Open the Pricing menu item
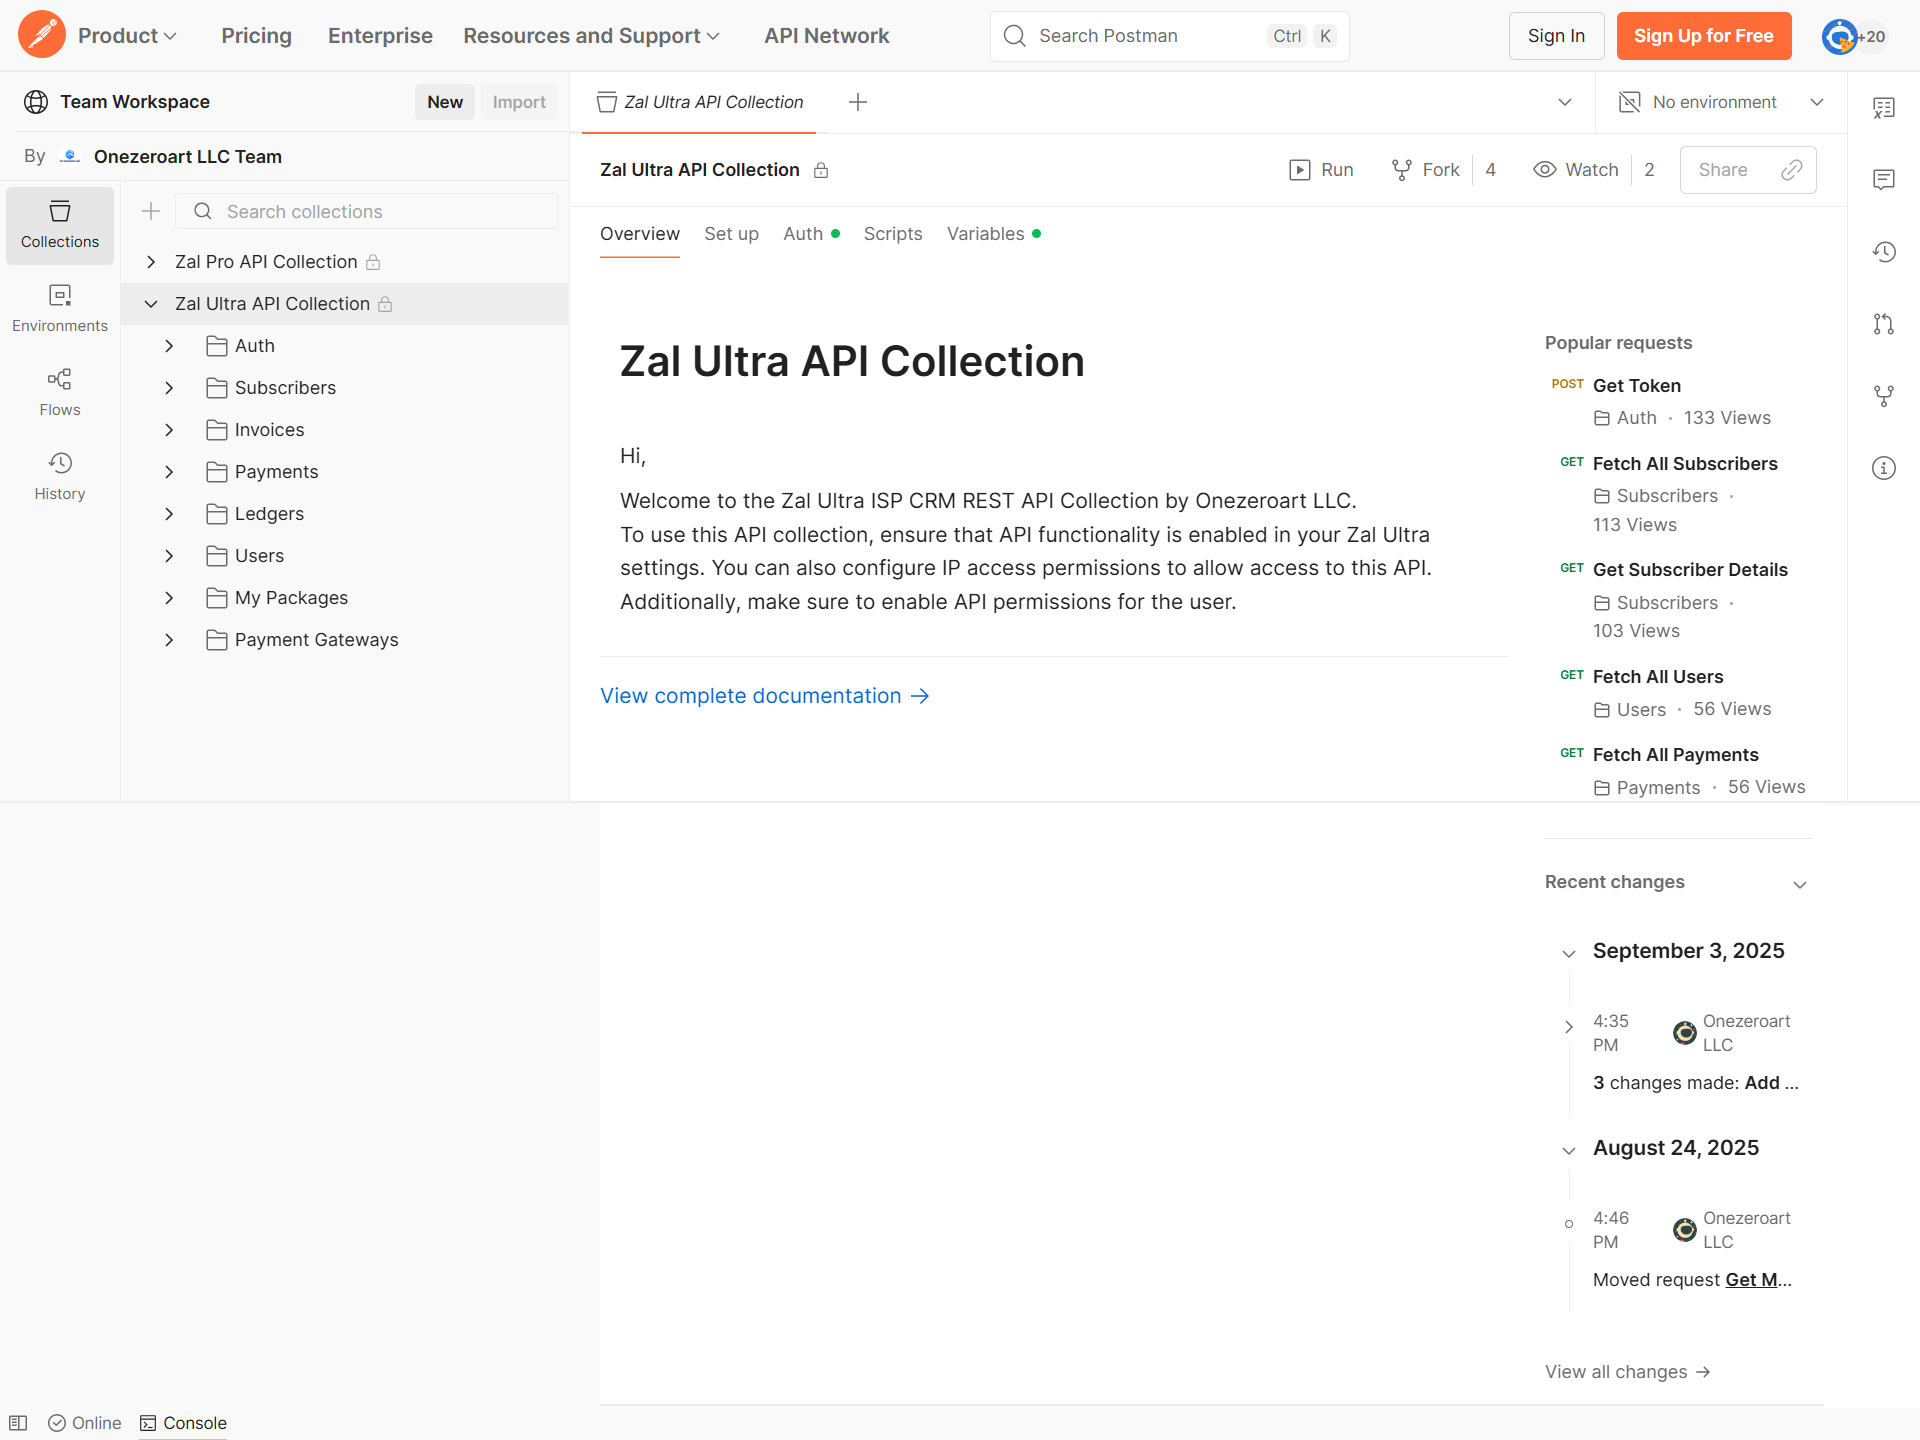The height and width of the screenshot is (1440, 1920). click(256, 36)
